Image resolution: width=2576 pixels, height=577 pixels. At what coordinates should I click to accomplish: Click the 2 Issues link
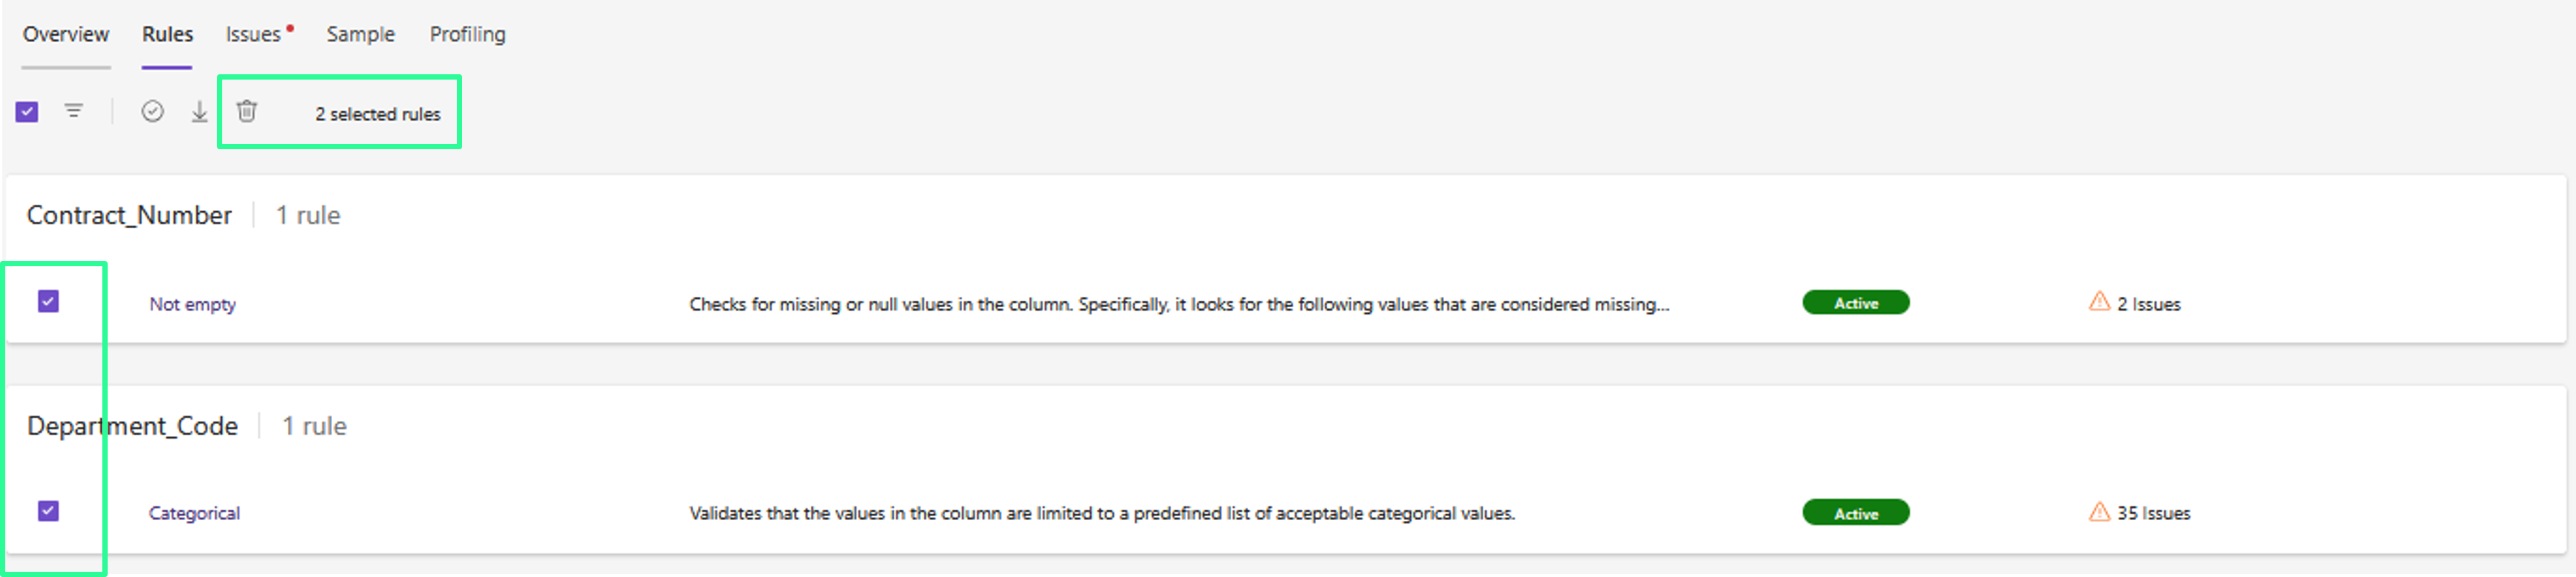point(2148,304)
